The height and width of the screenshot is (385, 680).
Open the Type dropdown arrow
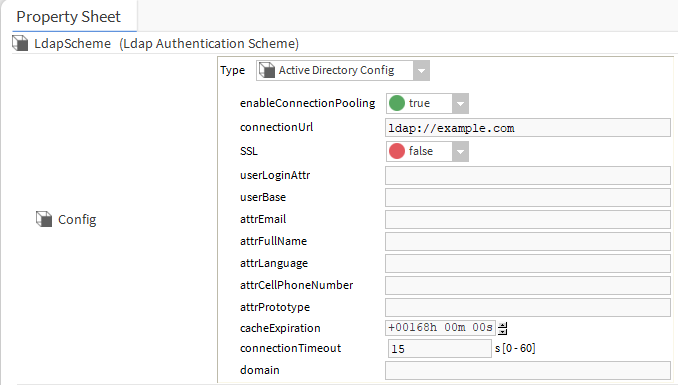click(x=421, y=71)
